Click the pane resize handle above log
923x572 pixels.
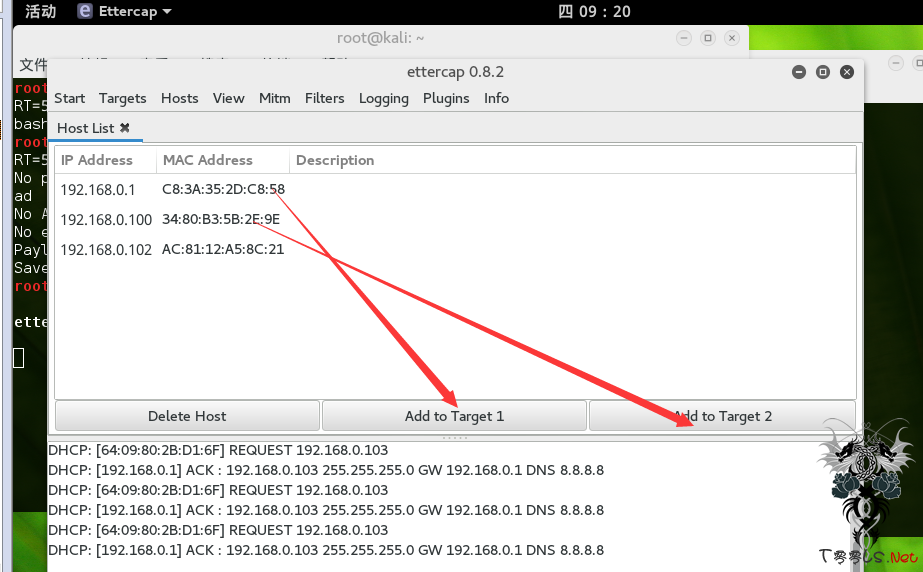(454, 438)
